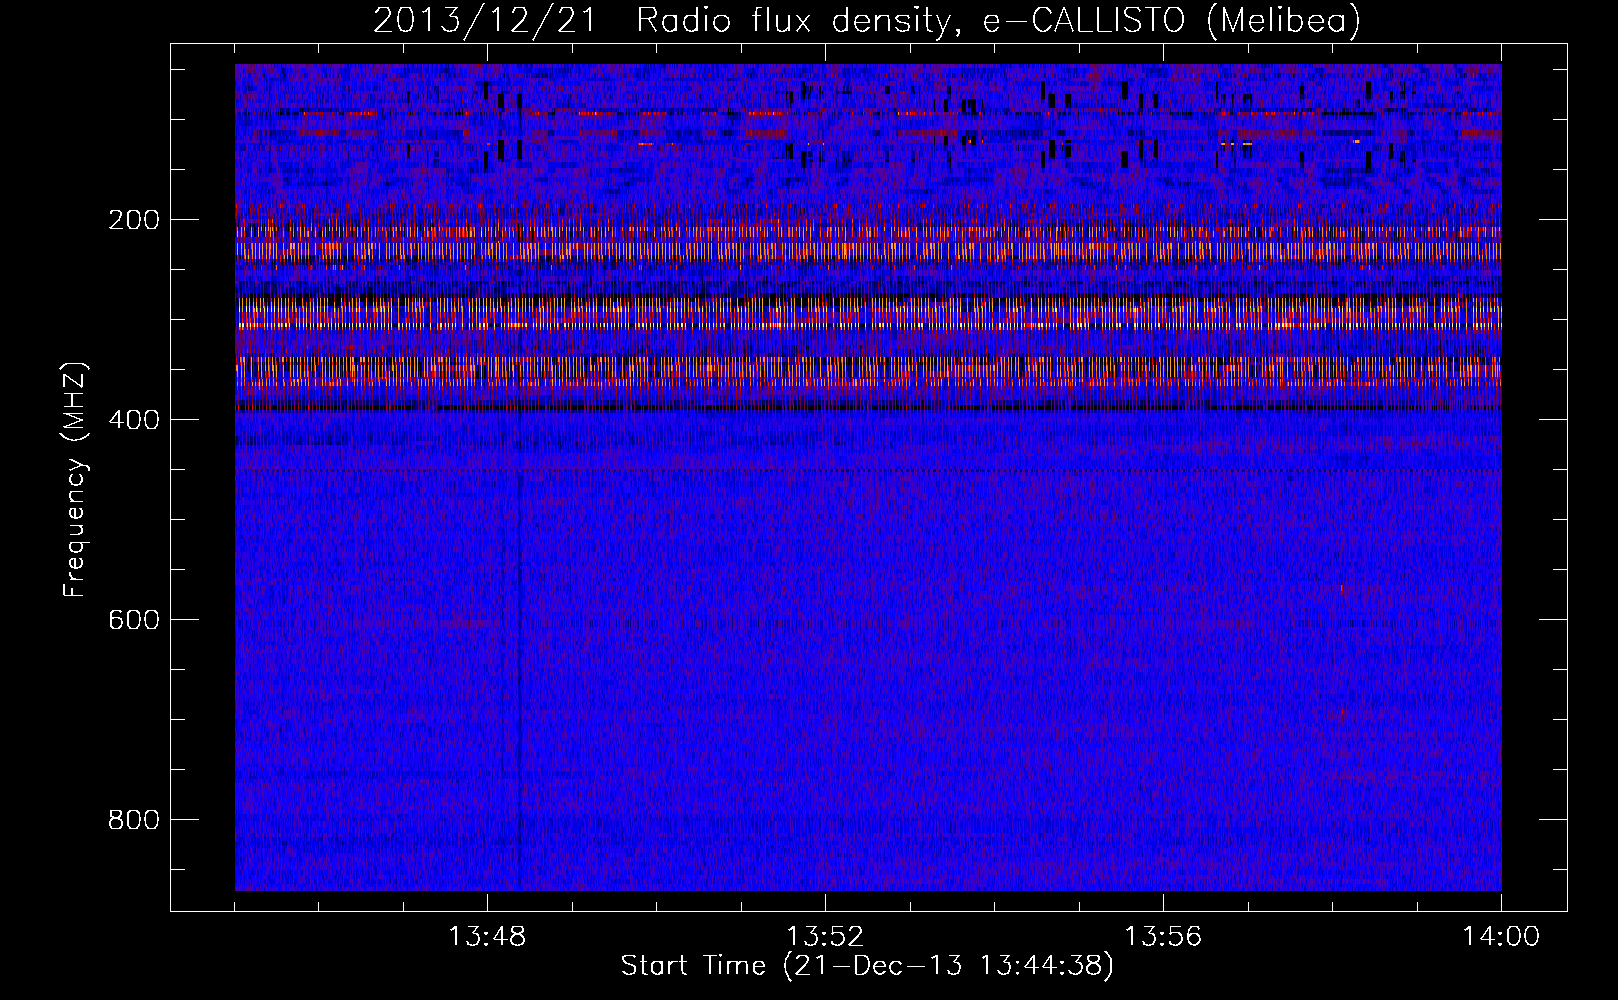Click the 14:00 time tick label

[x=1501, y=937]
